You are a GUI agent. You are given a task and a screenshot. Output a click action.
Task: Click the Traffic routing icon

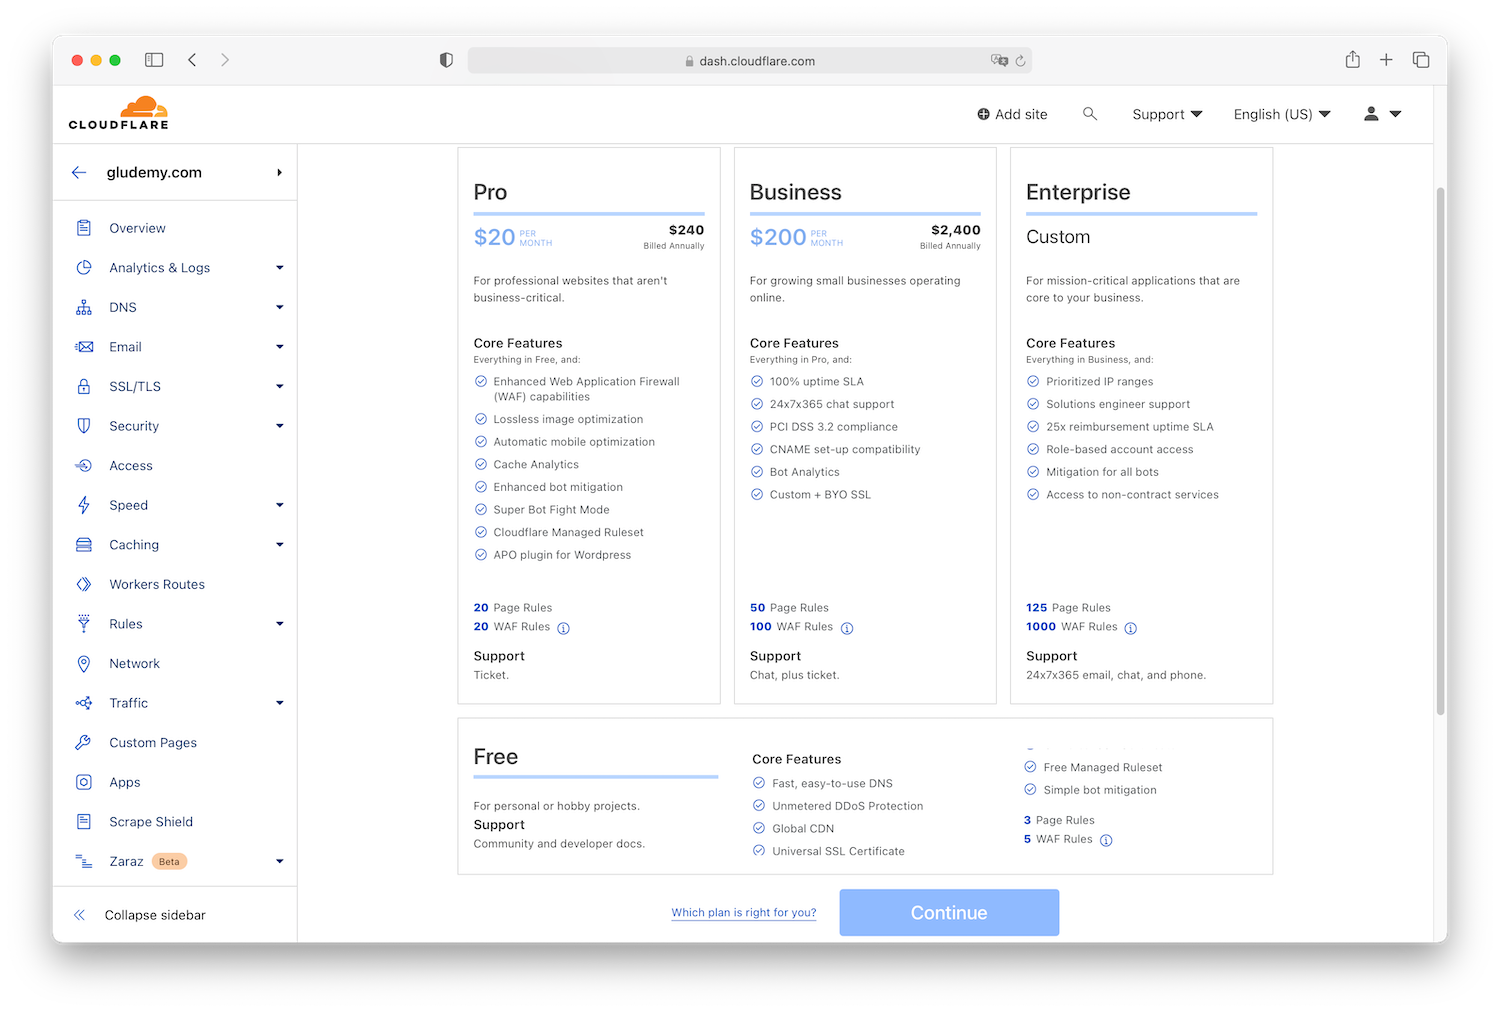coord(84,703)
